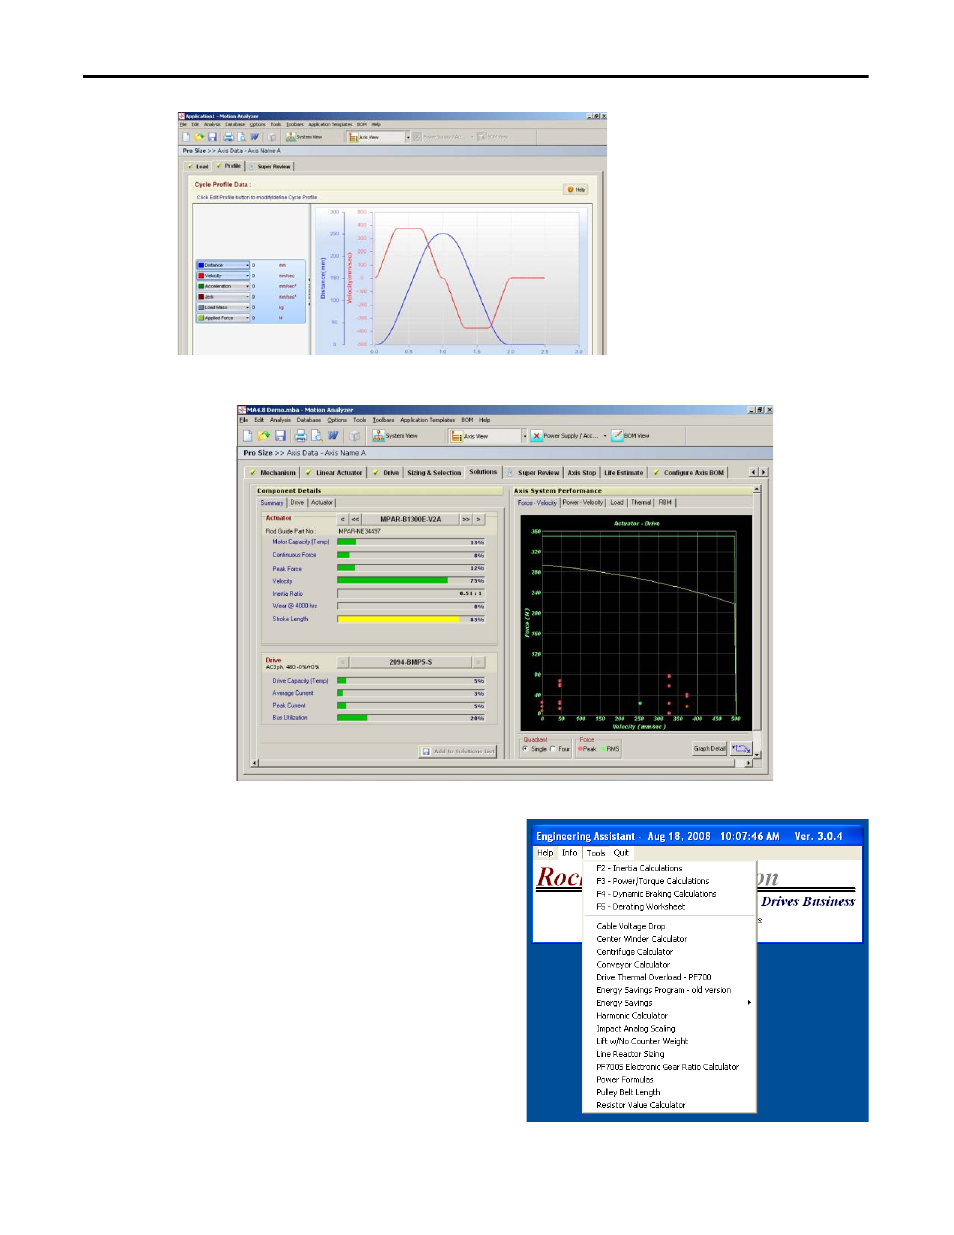Viewport: 954px width, 1235px height.
Task: Click the Save disk icon in Solutions window toolbar
Action: [281, 436]
